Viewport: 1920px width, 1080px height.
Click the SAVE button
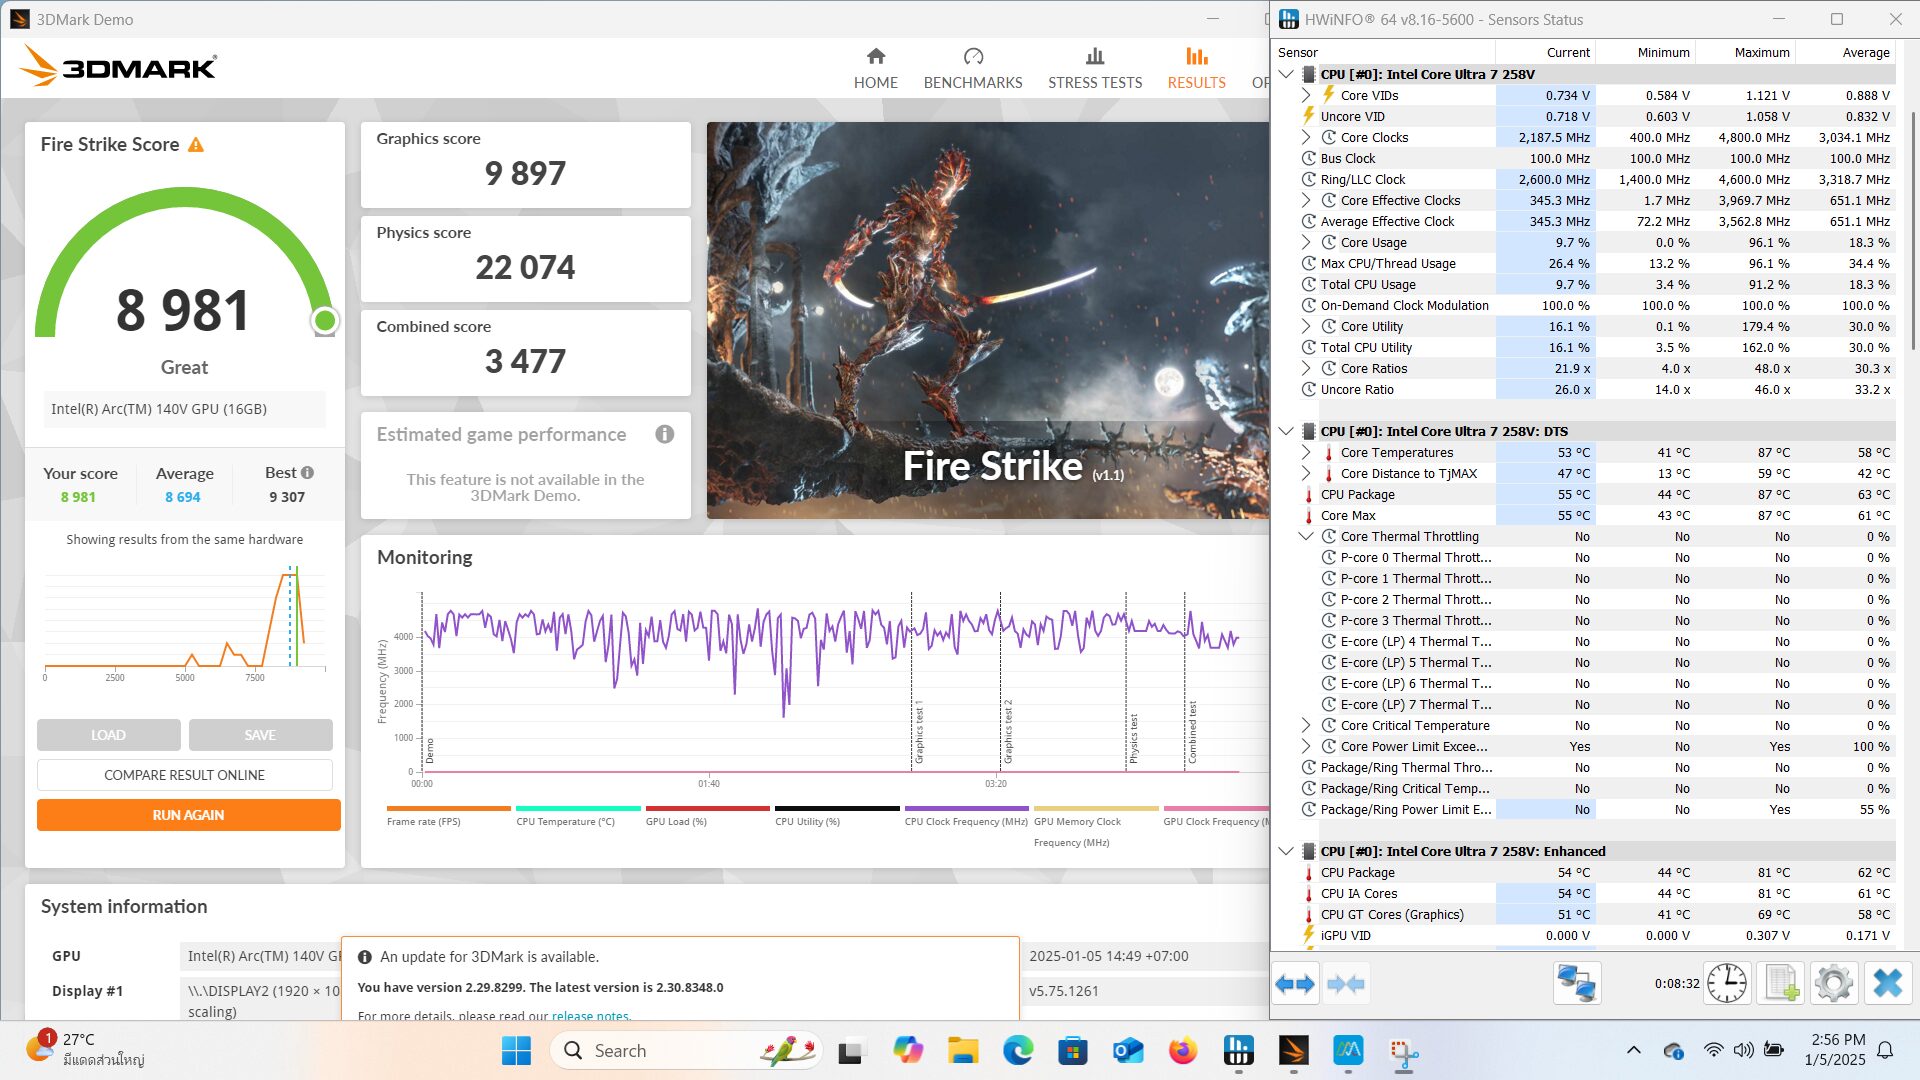(260, 735)
